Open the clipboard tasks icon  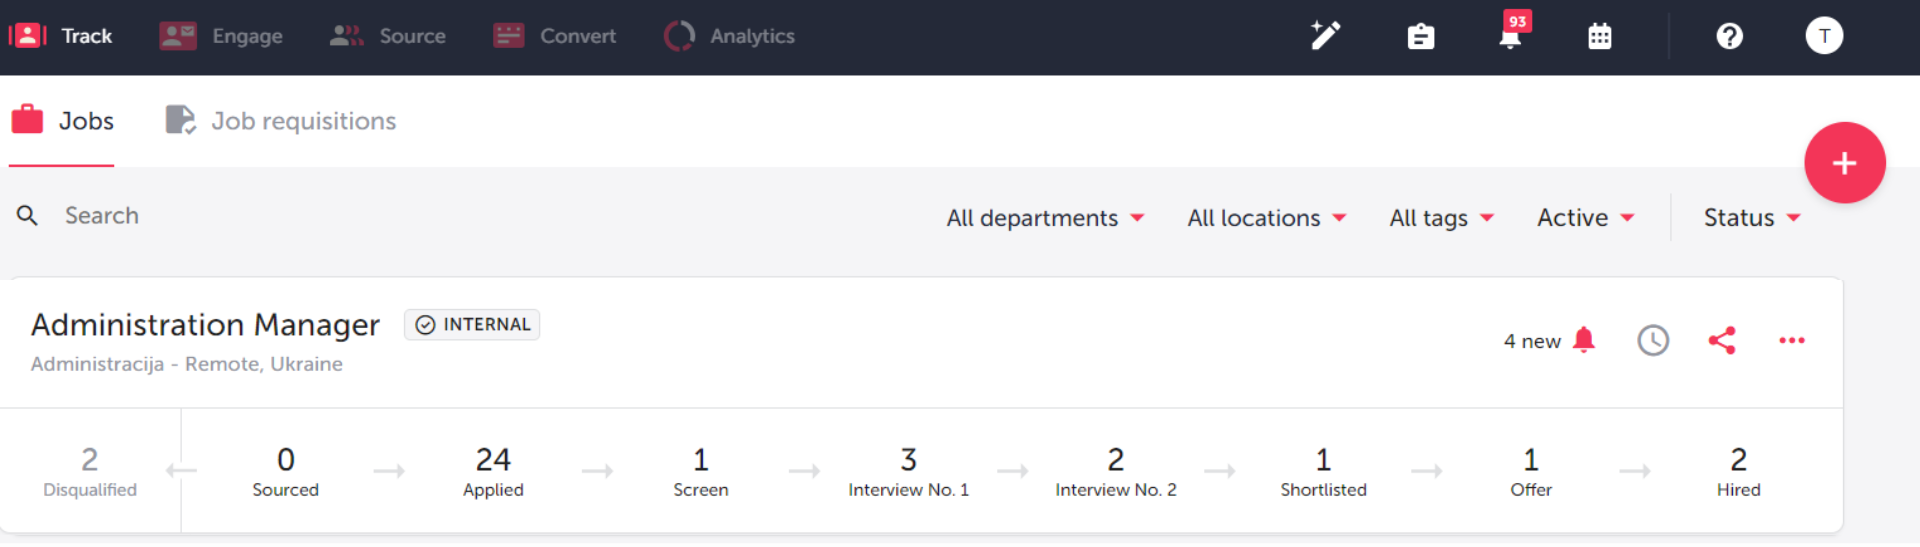click(x=1420, y=37)
